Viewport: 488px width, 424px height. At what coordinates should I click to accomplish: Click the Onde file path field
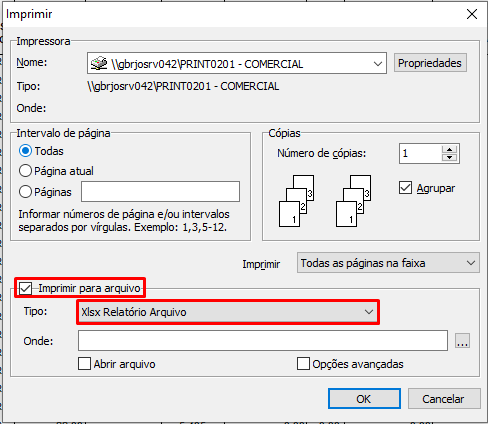[263, 341]
